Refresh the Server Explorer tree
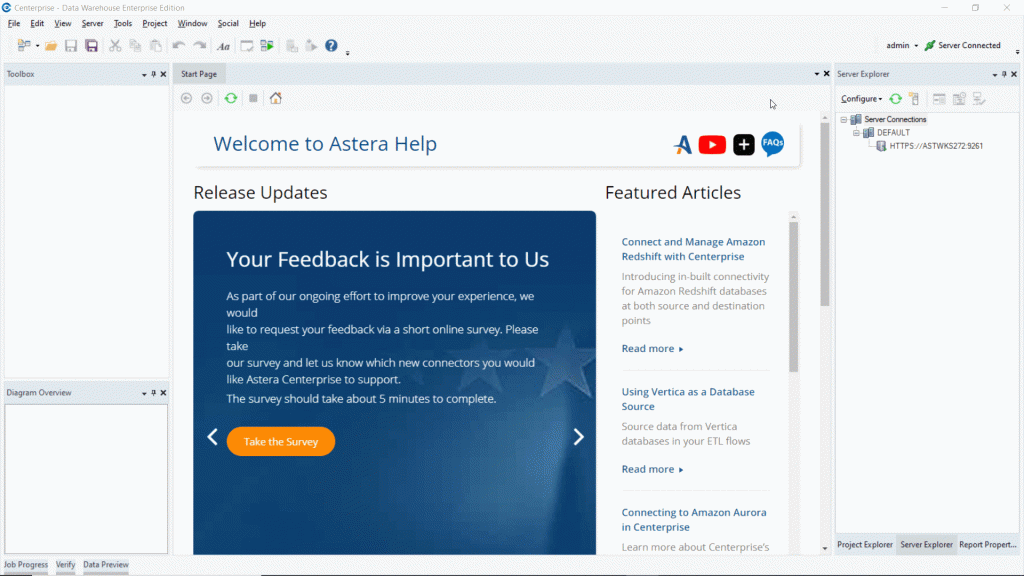 point(896,99)
